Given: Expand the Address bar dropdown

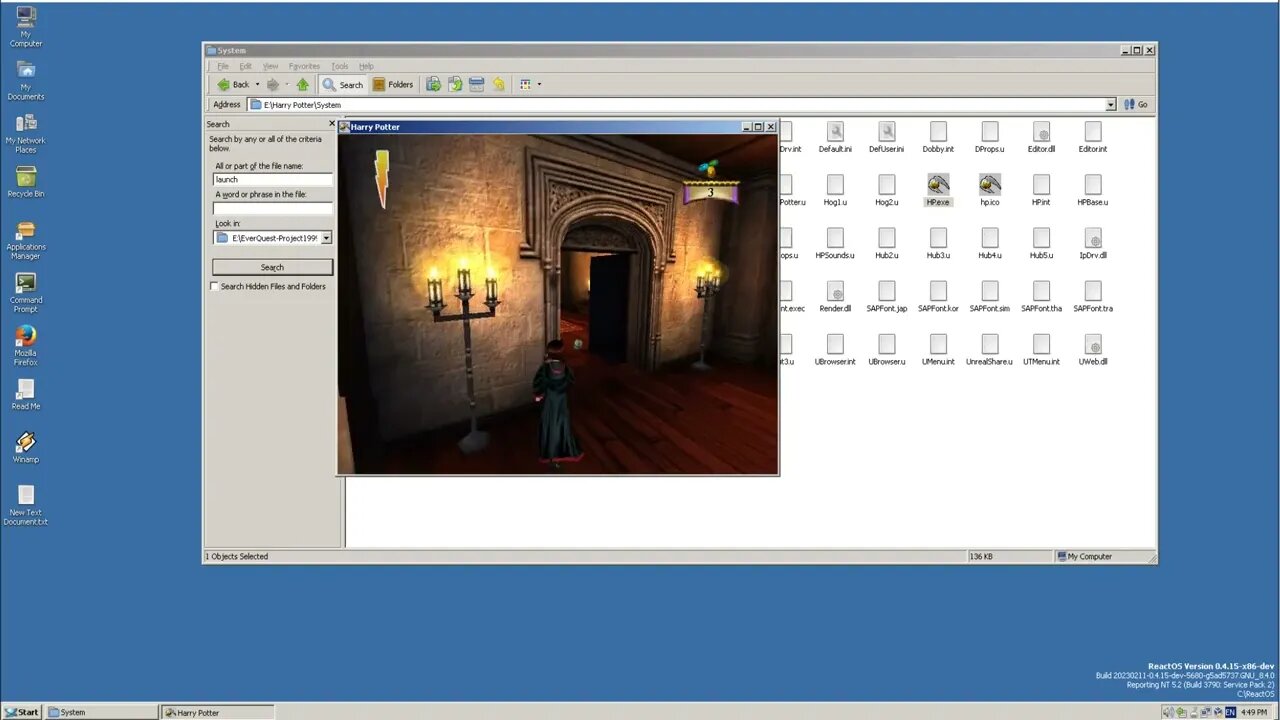Looking at the screenshot, I should (x=1110, y=105).
